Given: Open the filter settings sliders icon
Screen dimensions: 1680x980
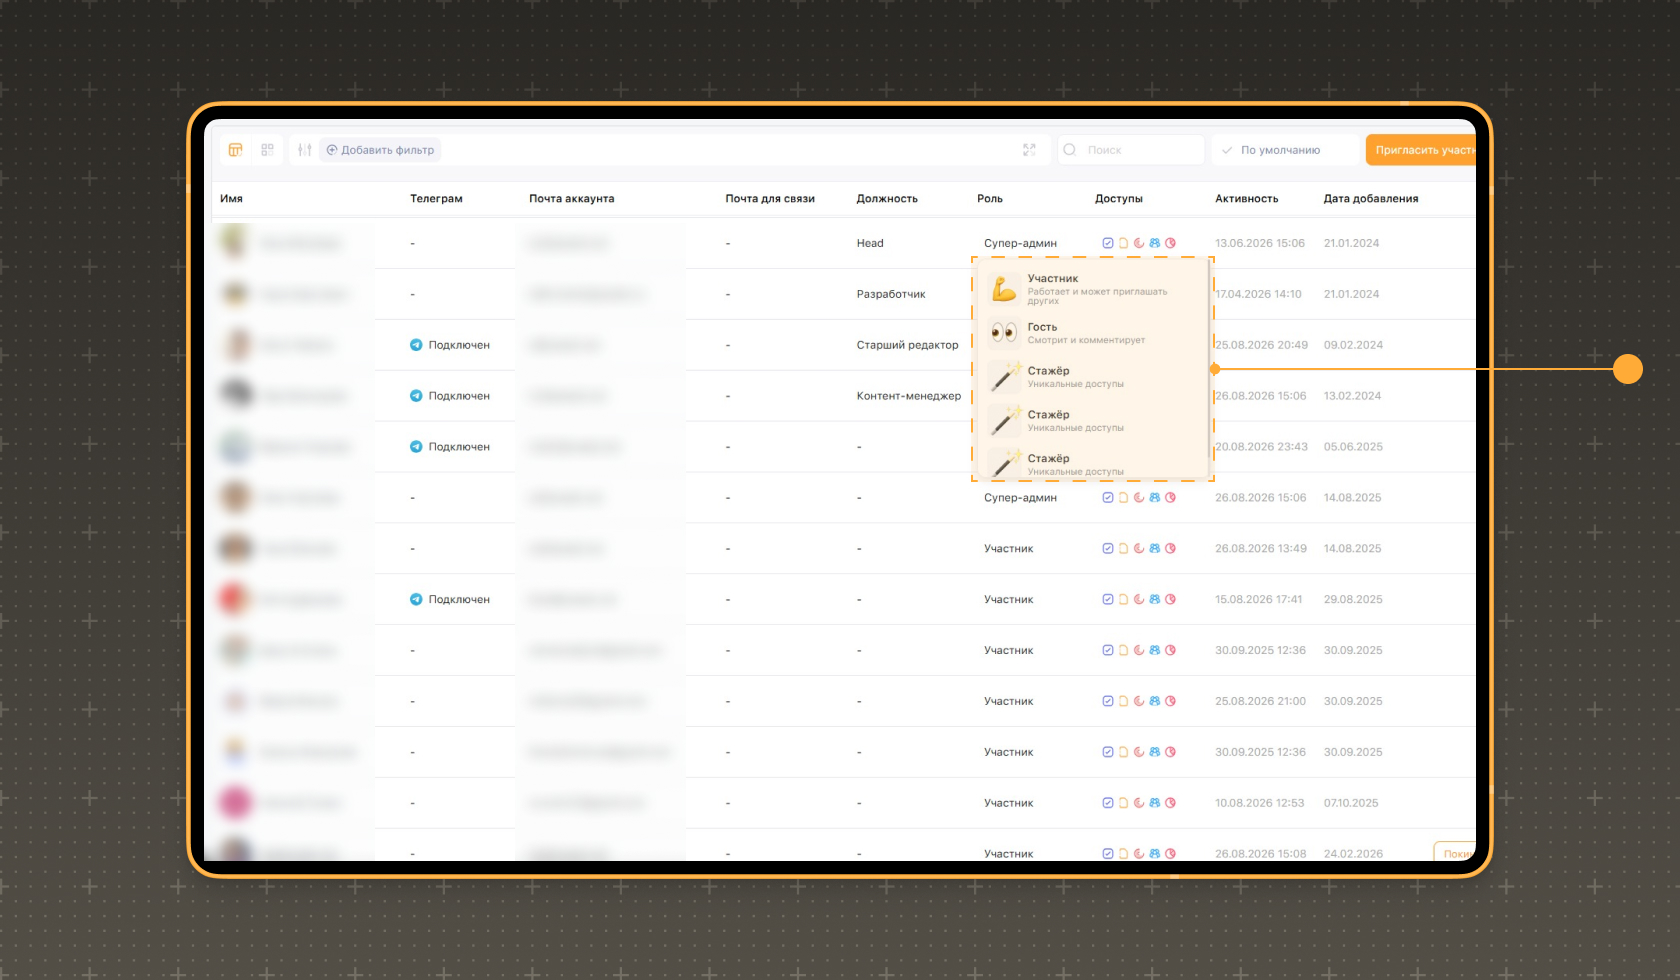Looking at the screenshot, I should tap(305, 150).
